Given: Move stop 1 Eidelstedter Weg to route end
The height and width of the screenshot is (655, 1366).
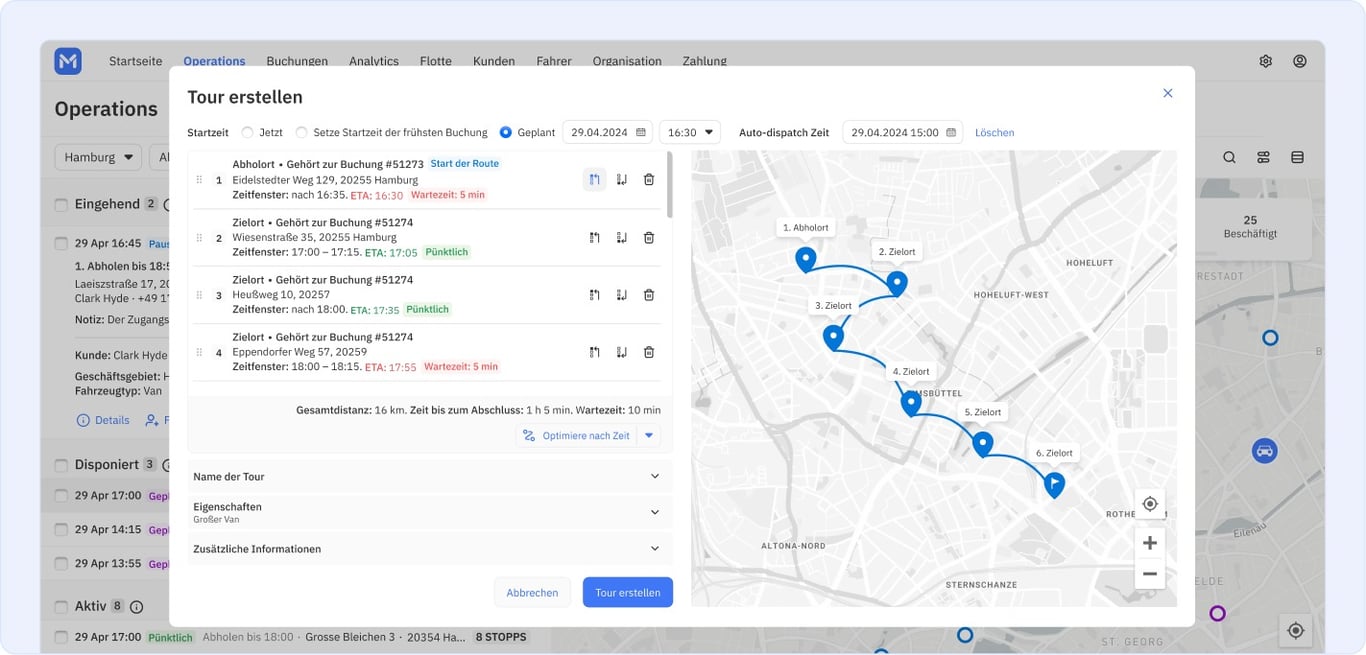Looking at the screenshot, I should tap(622, 179).
